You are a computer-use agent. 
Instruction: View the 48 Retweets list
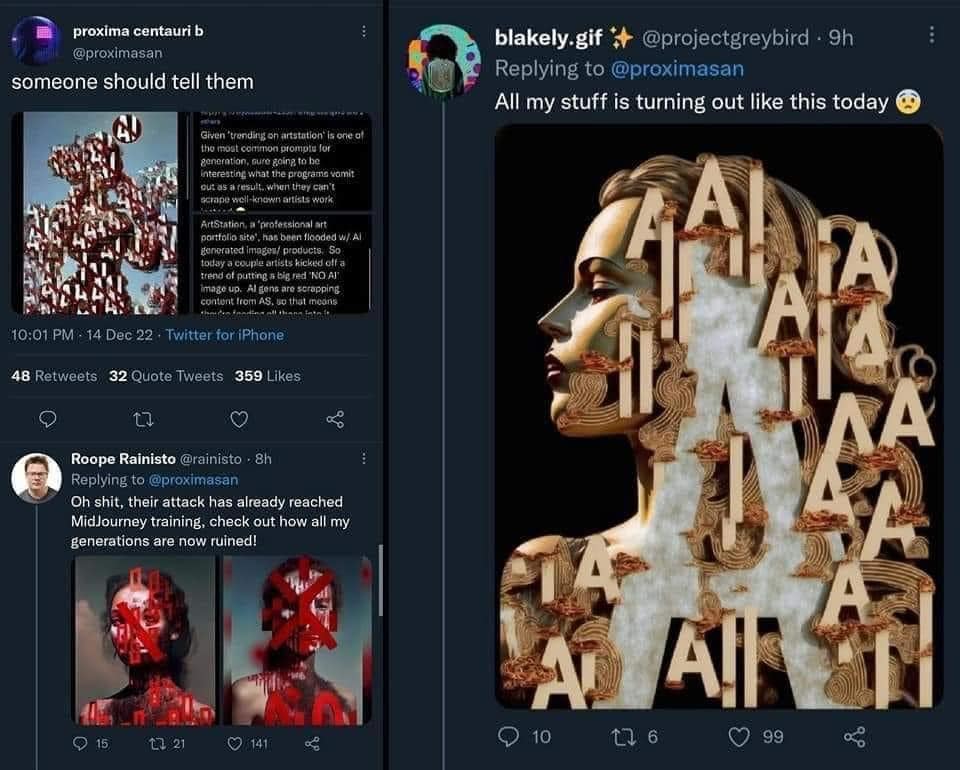tap(54, 376)
